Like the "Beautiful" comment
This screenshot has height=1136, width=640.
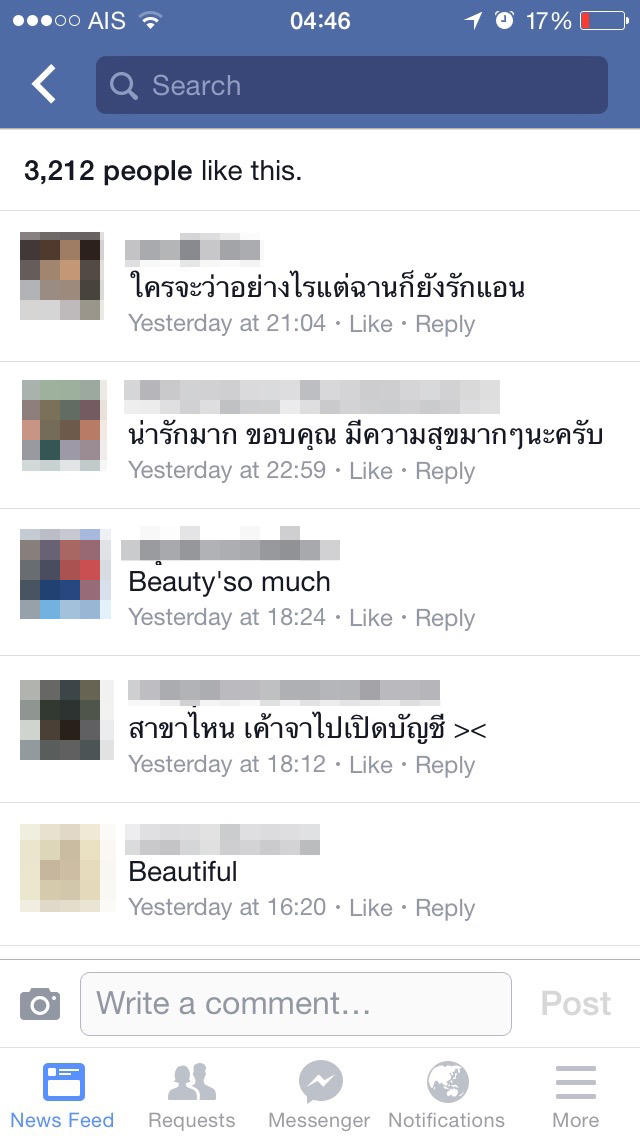tap(370, 907)
